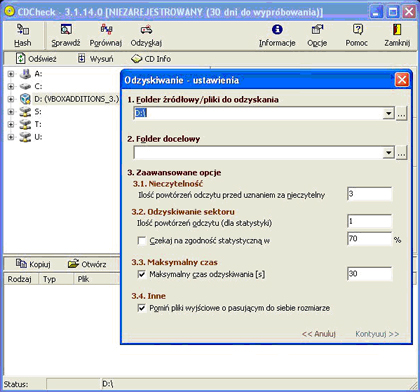Click the Rodzaj column header
The height and width of the screenshot is (392, 420).
click(x=21, y=279)
